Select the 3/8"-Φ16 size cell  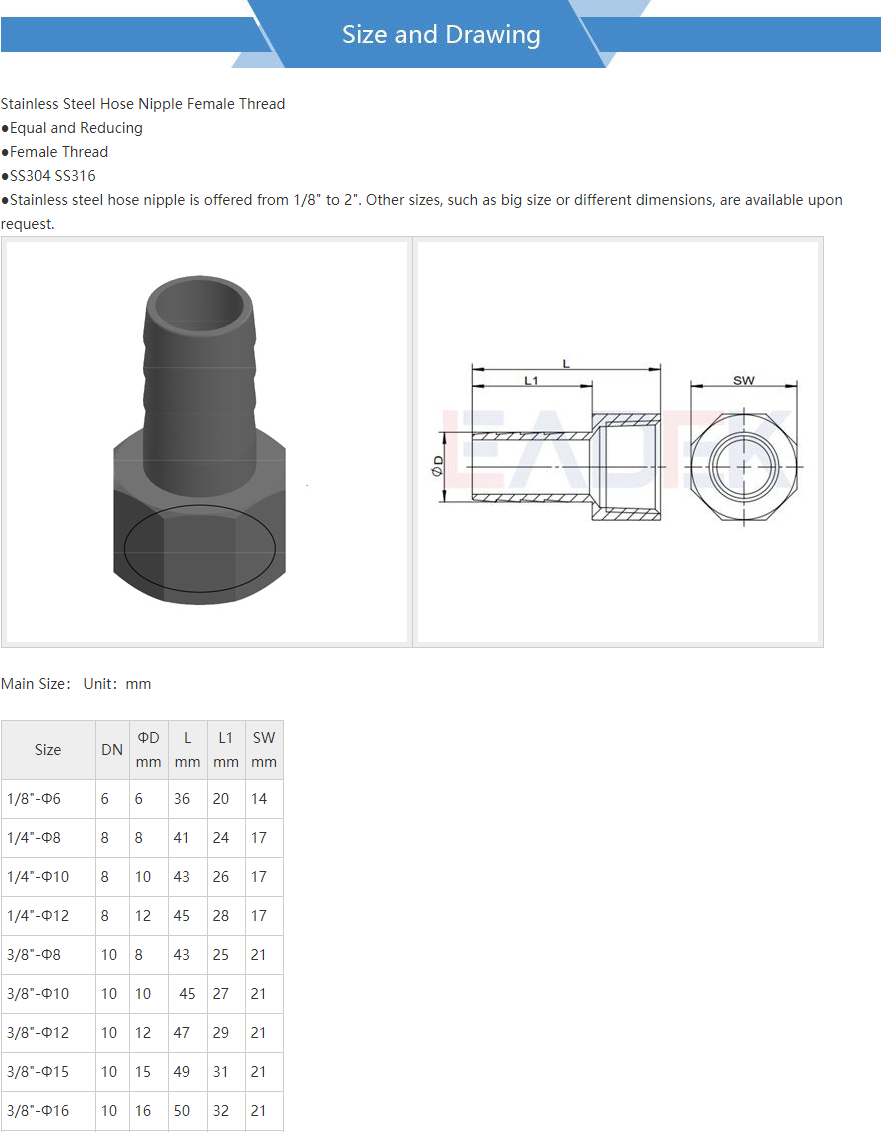click(48, 1110)
